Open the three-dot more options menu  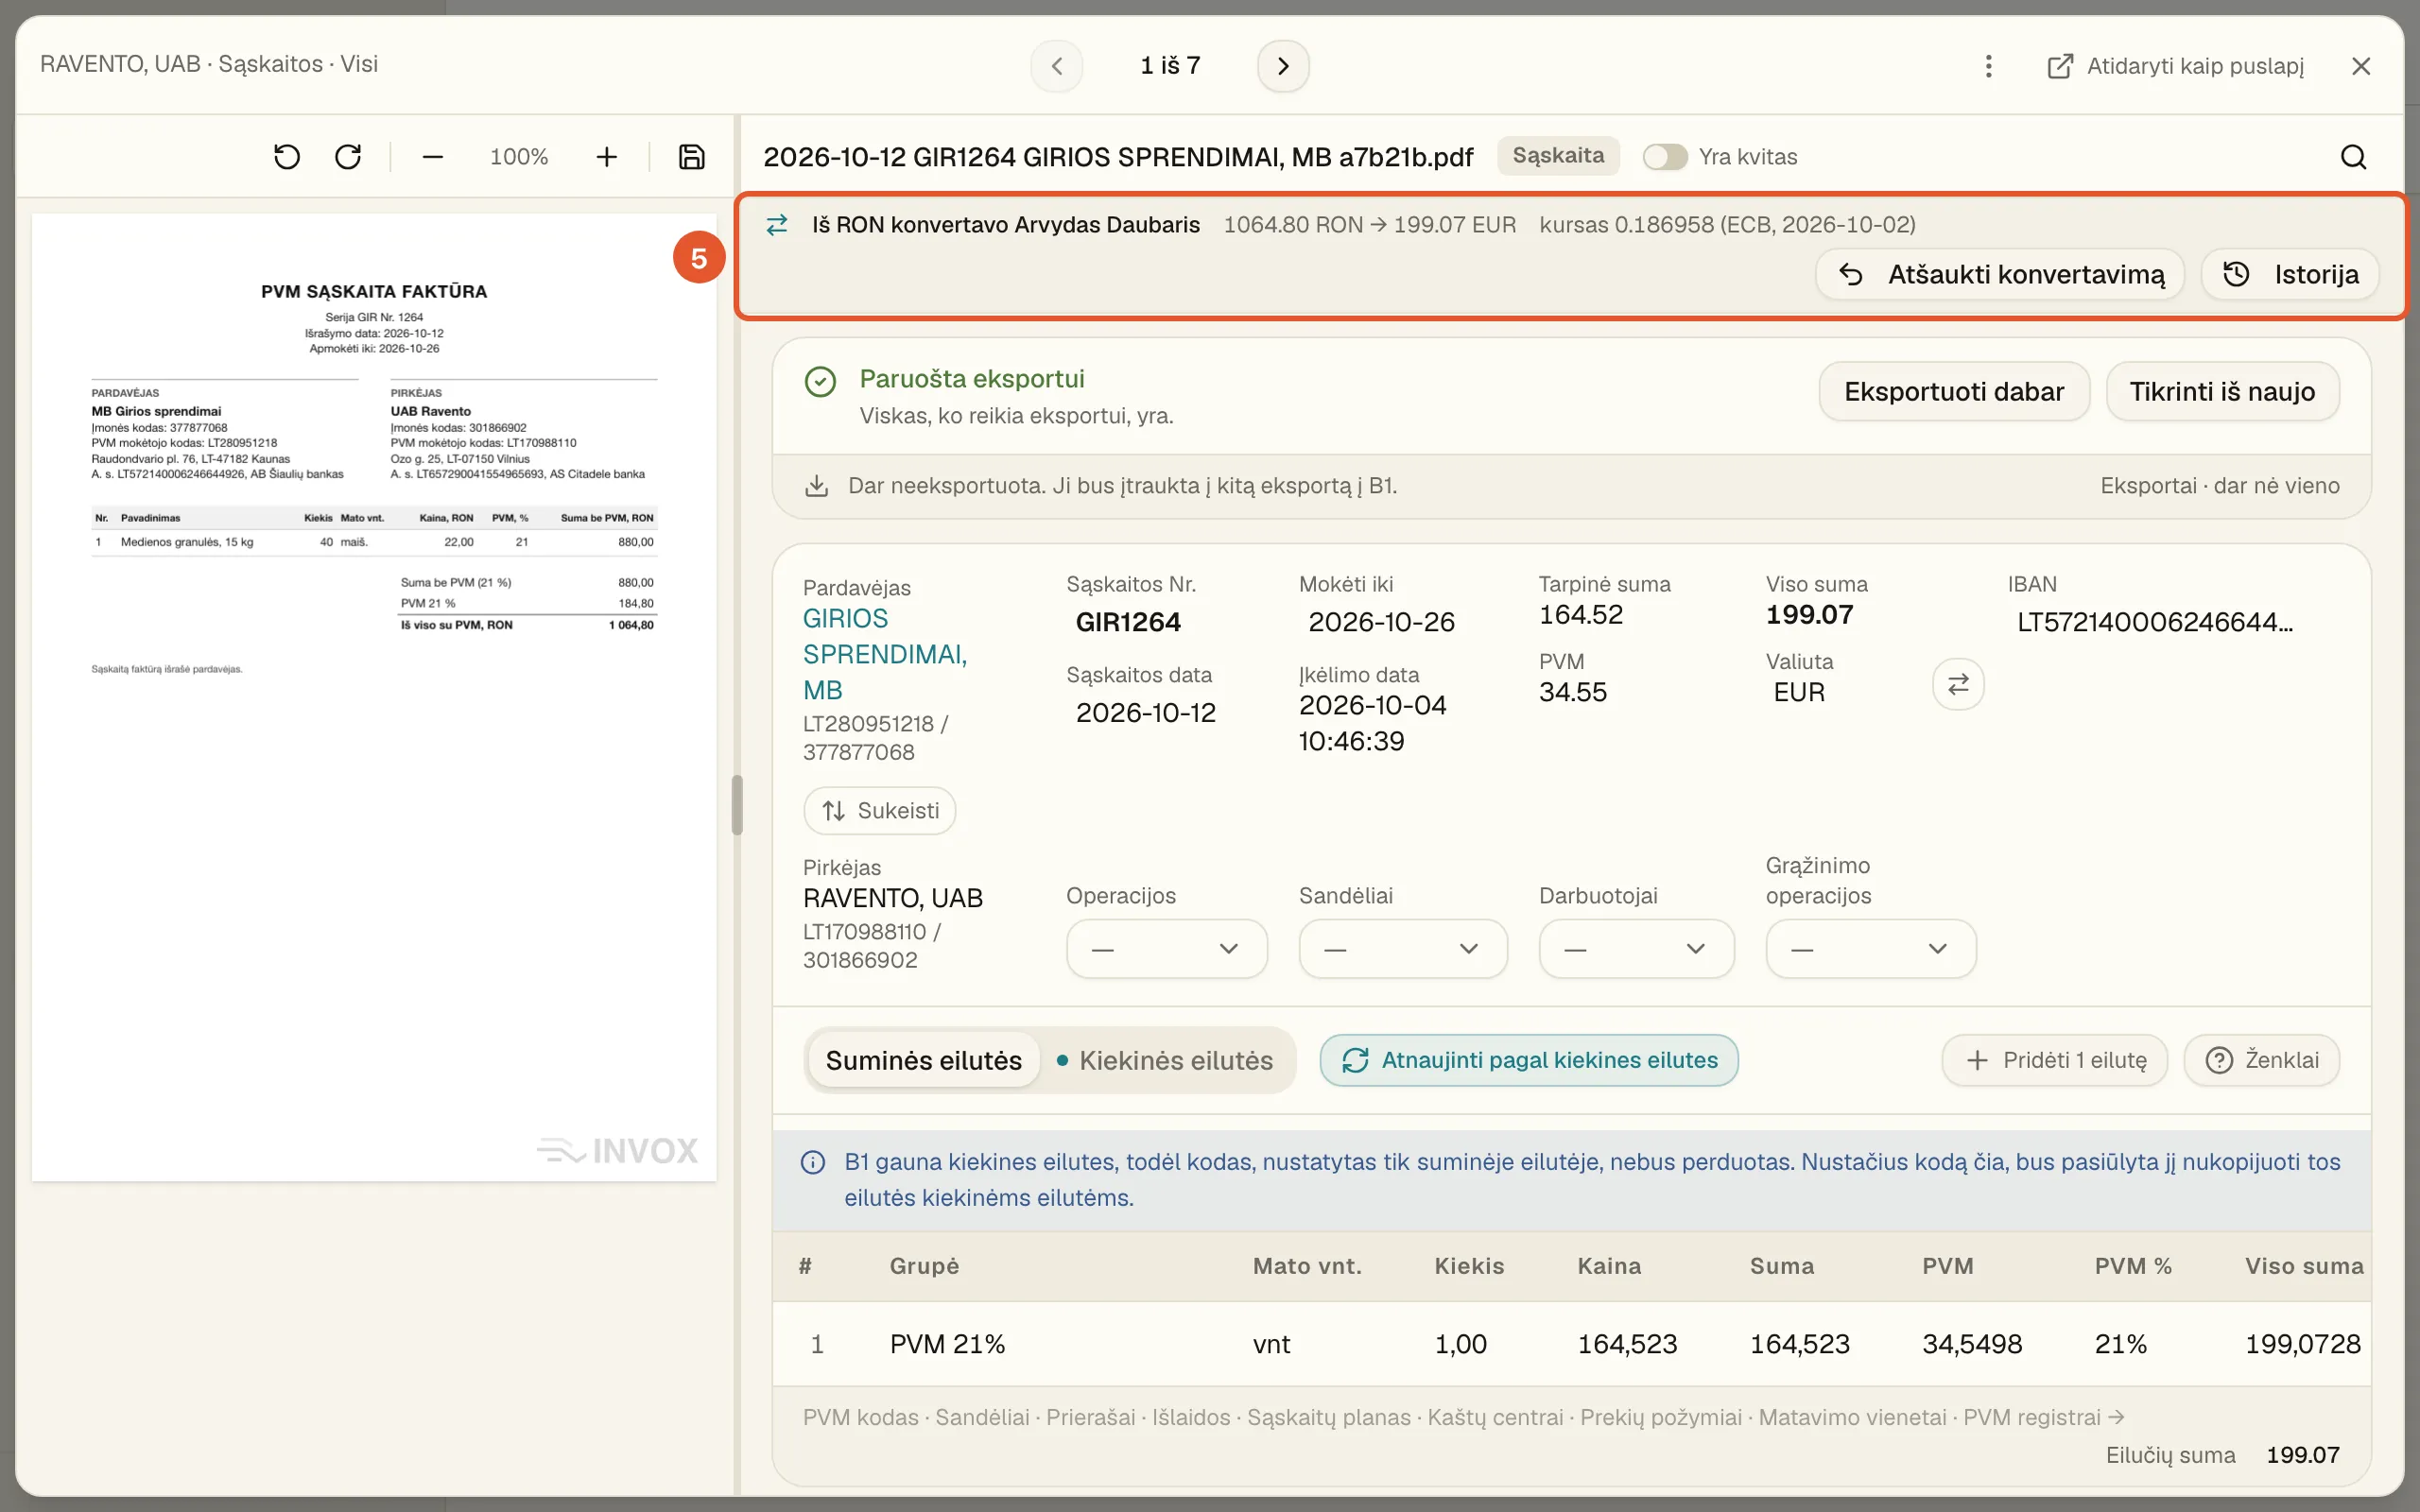[1988, 66]
